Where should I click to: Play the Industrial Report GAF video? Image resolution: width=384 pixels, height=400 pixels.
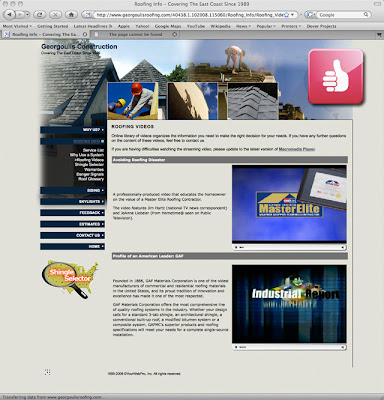tap(289, 304)
